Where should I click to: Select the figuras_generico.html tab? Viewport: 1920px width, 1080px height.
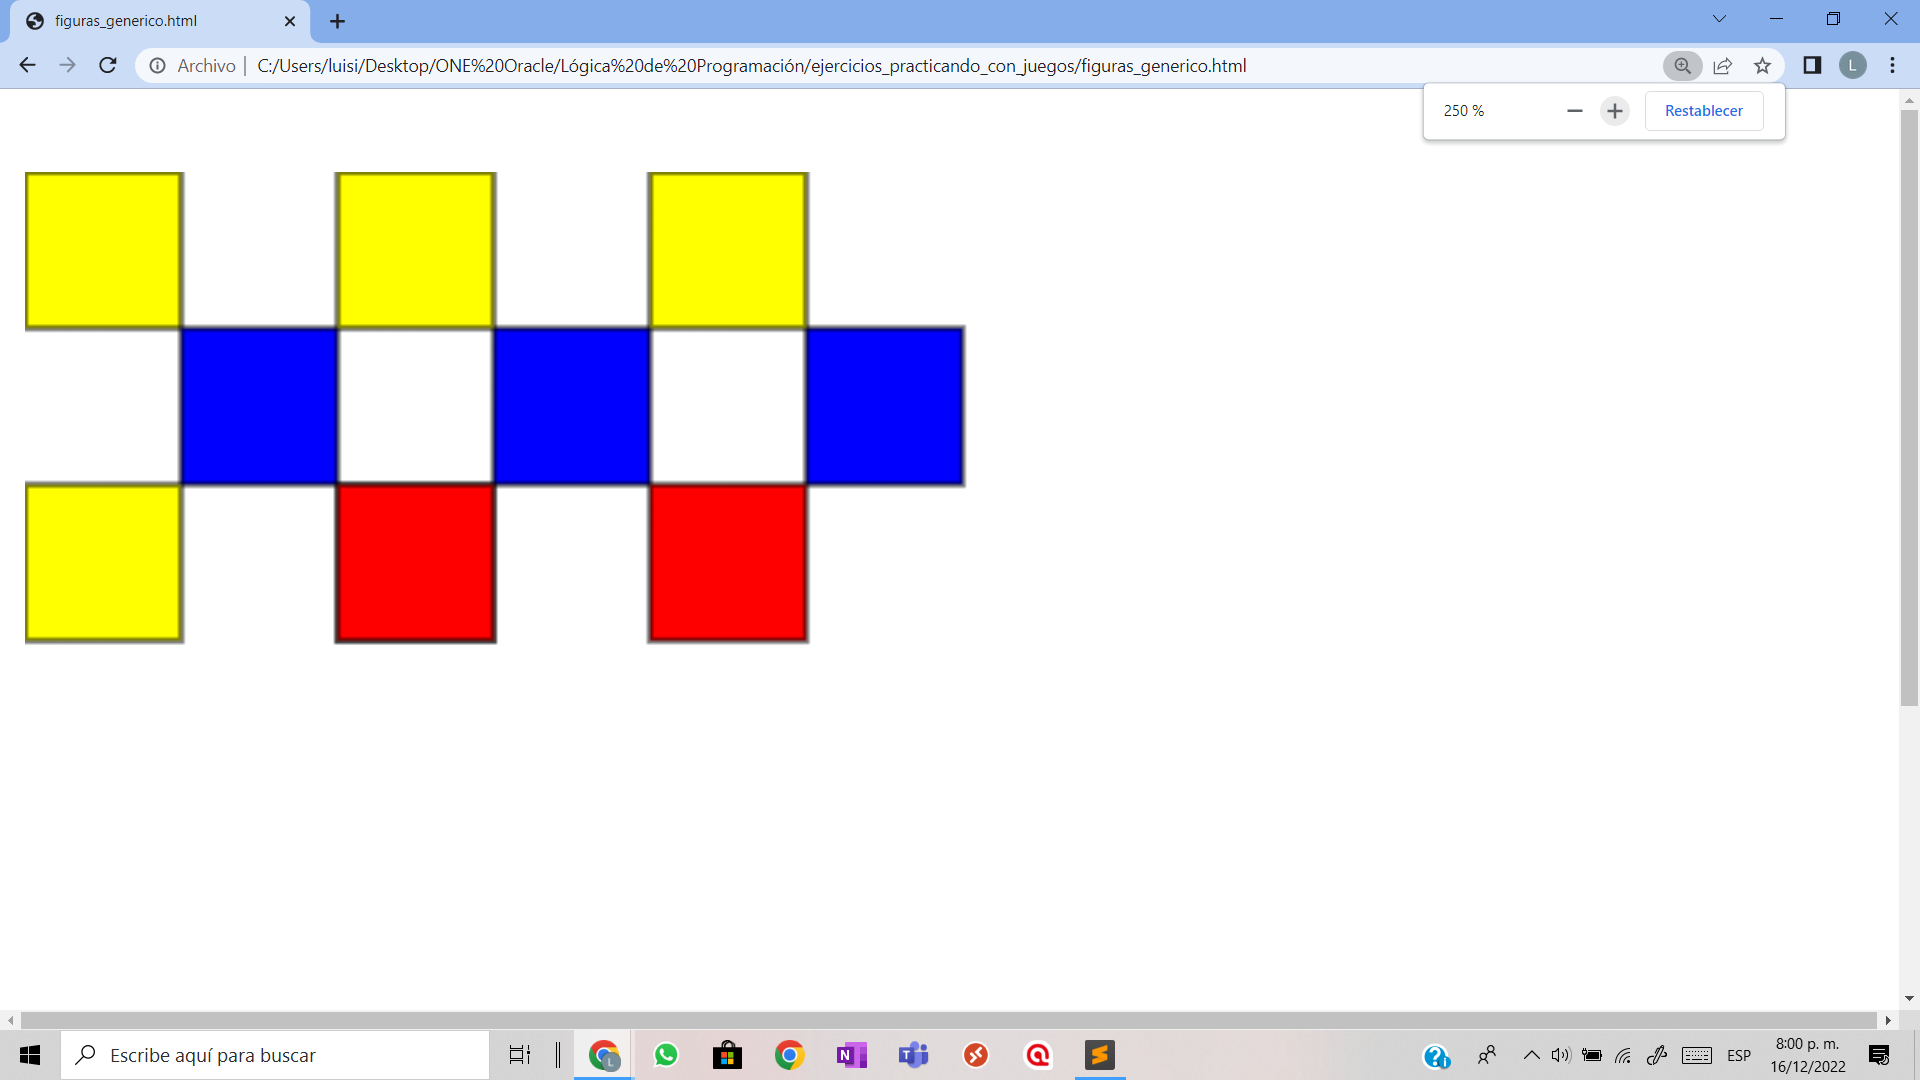[160, 21]
